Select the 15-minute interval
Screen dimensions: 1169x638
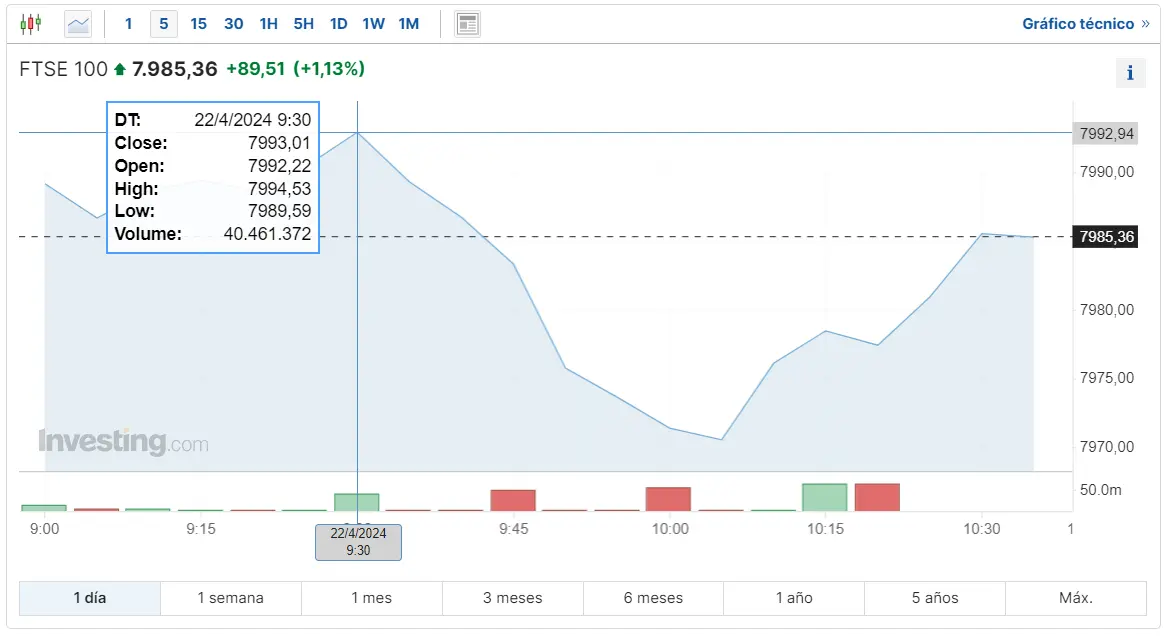pos(198,23)
